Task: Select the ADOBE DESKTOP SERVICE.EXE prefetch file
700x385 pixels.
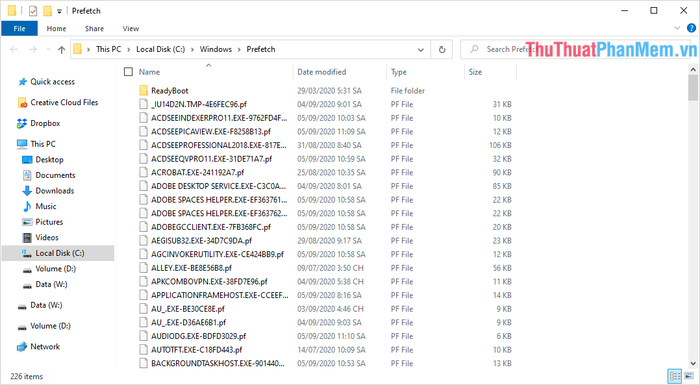Action: 219,186
